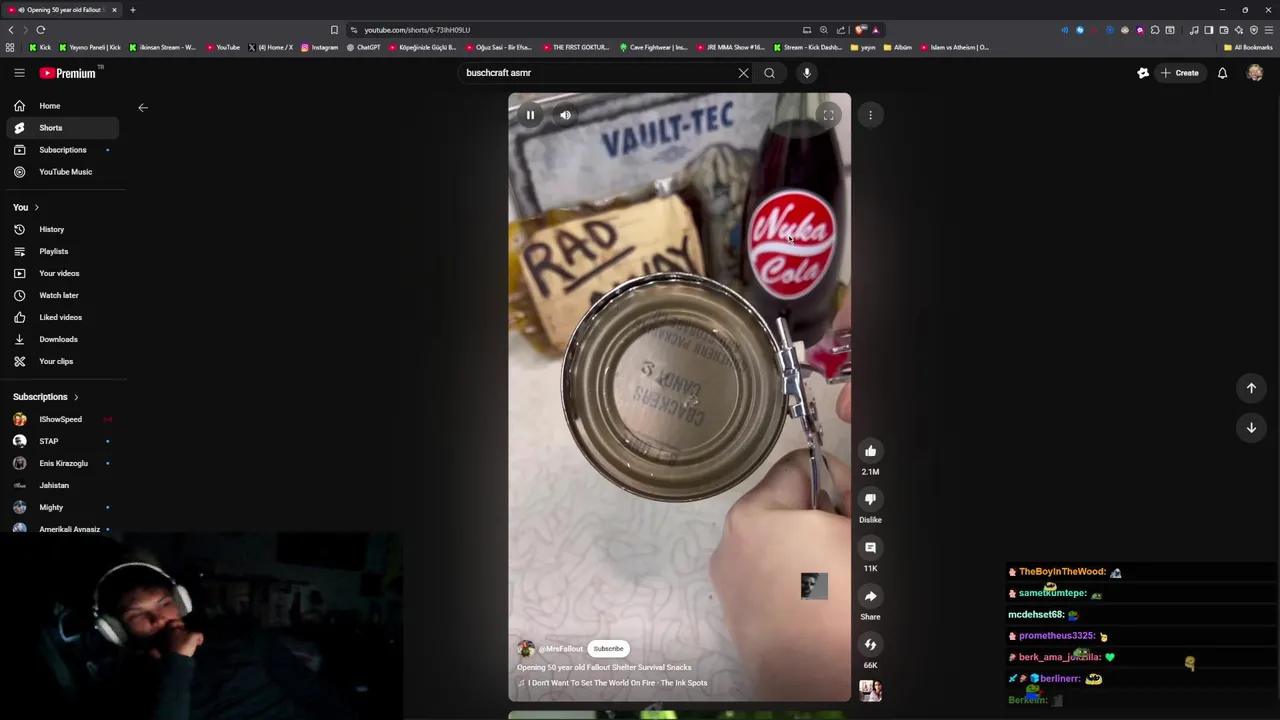
Task: Open the MrsFallout channel avatar
Action: [x=526, y=649]
